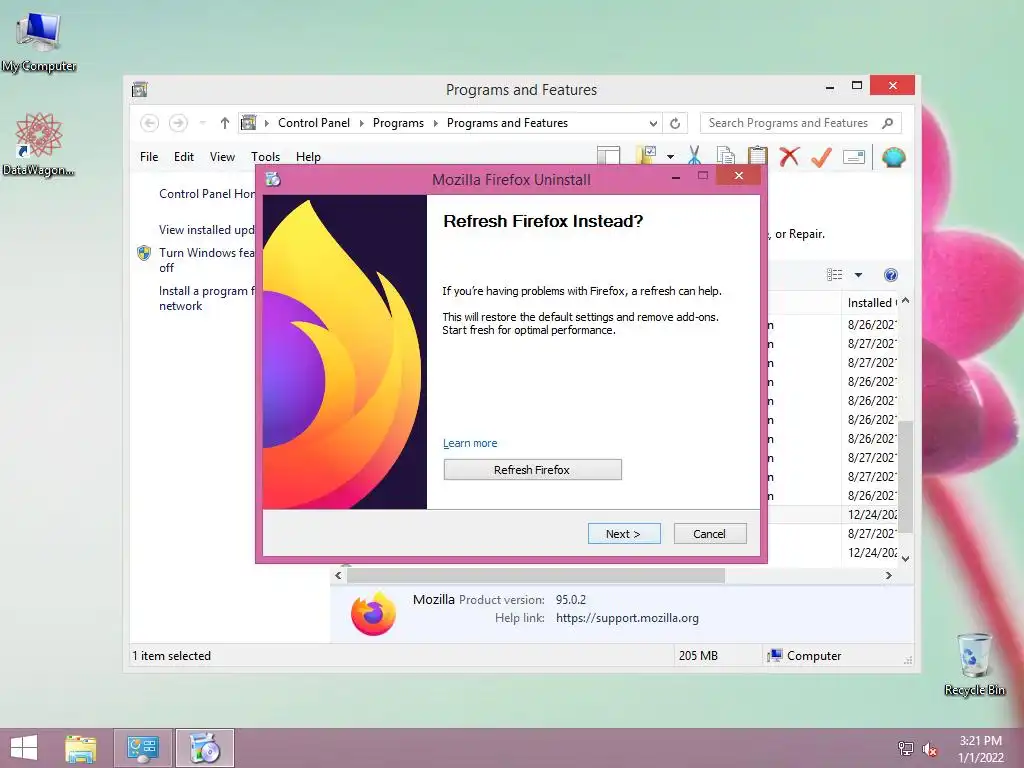Click the refresh address bar icon
Image resolution: width=1024 pixels, height=768 pixels.
pyautogui.click(x=675, y=123)
